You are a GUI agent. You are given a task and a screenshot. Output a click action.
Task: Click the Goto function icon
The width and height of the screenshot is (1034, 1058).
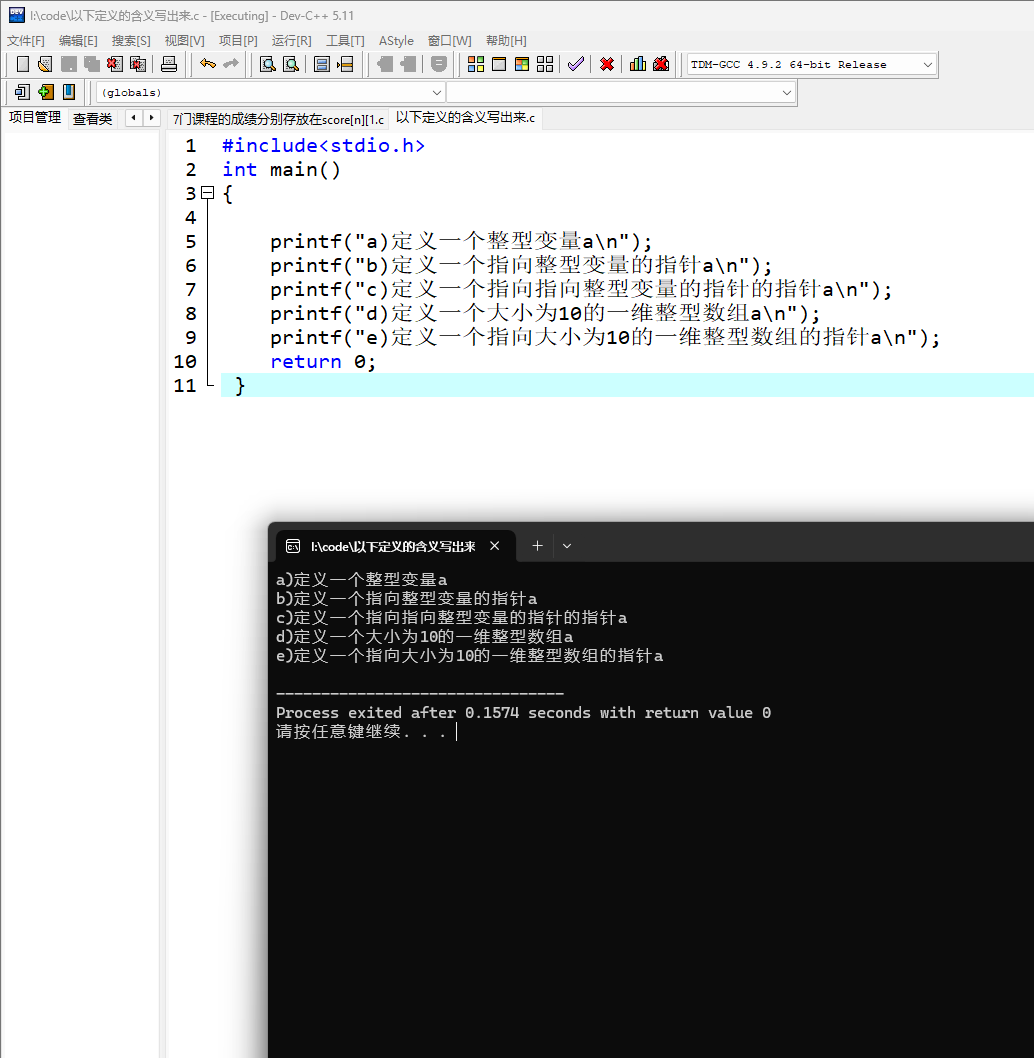click(322, 64)
